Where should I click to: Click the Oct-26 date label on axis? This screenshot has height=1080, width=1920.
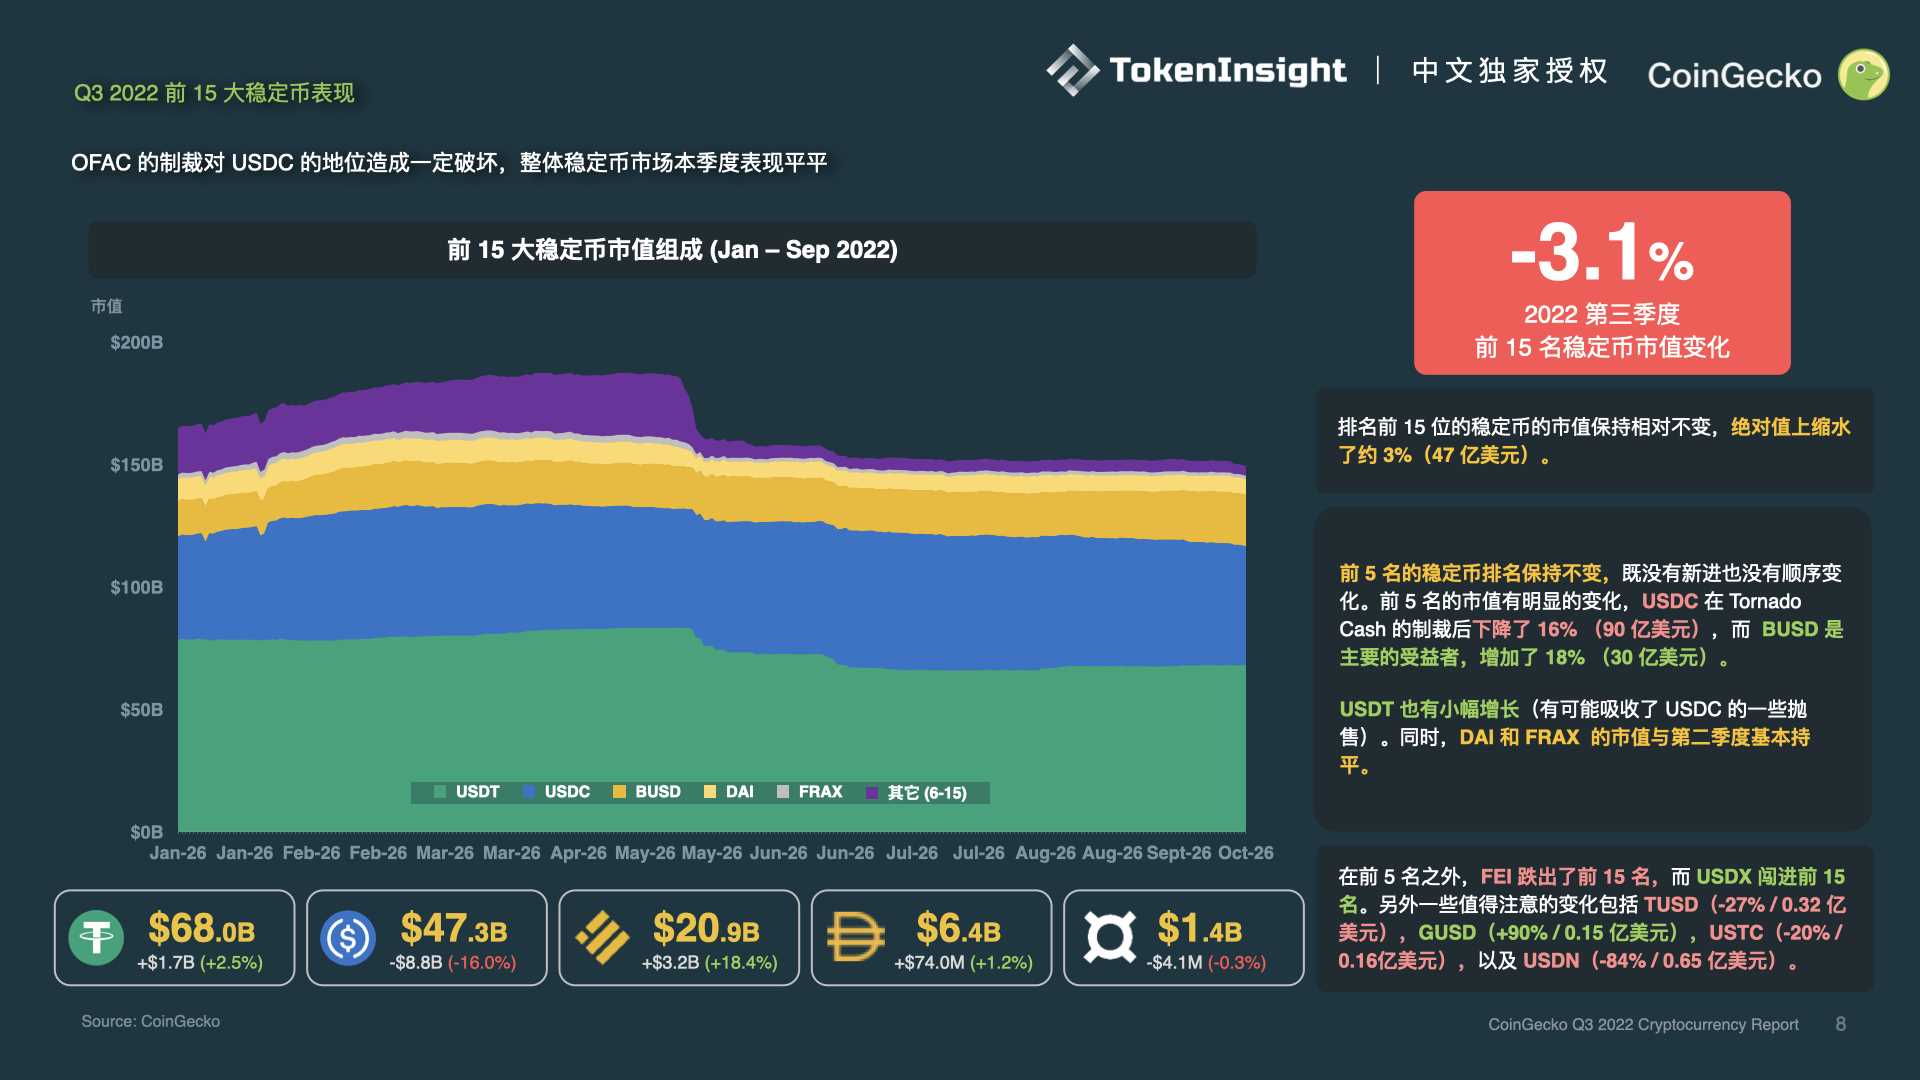(x=1245, y=853)
